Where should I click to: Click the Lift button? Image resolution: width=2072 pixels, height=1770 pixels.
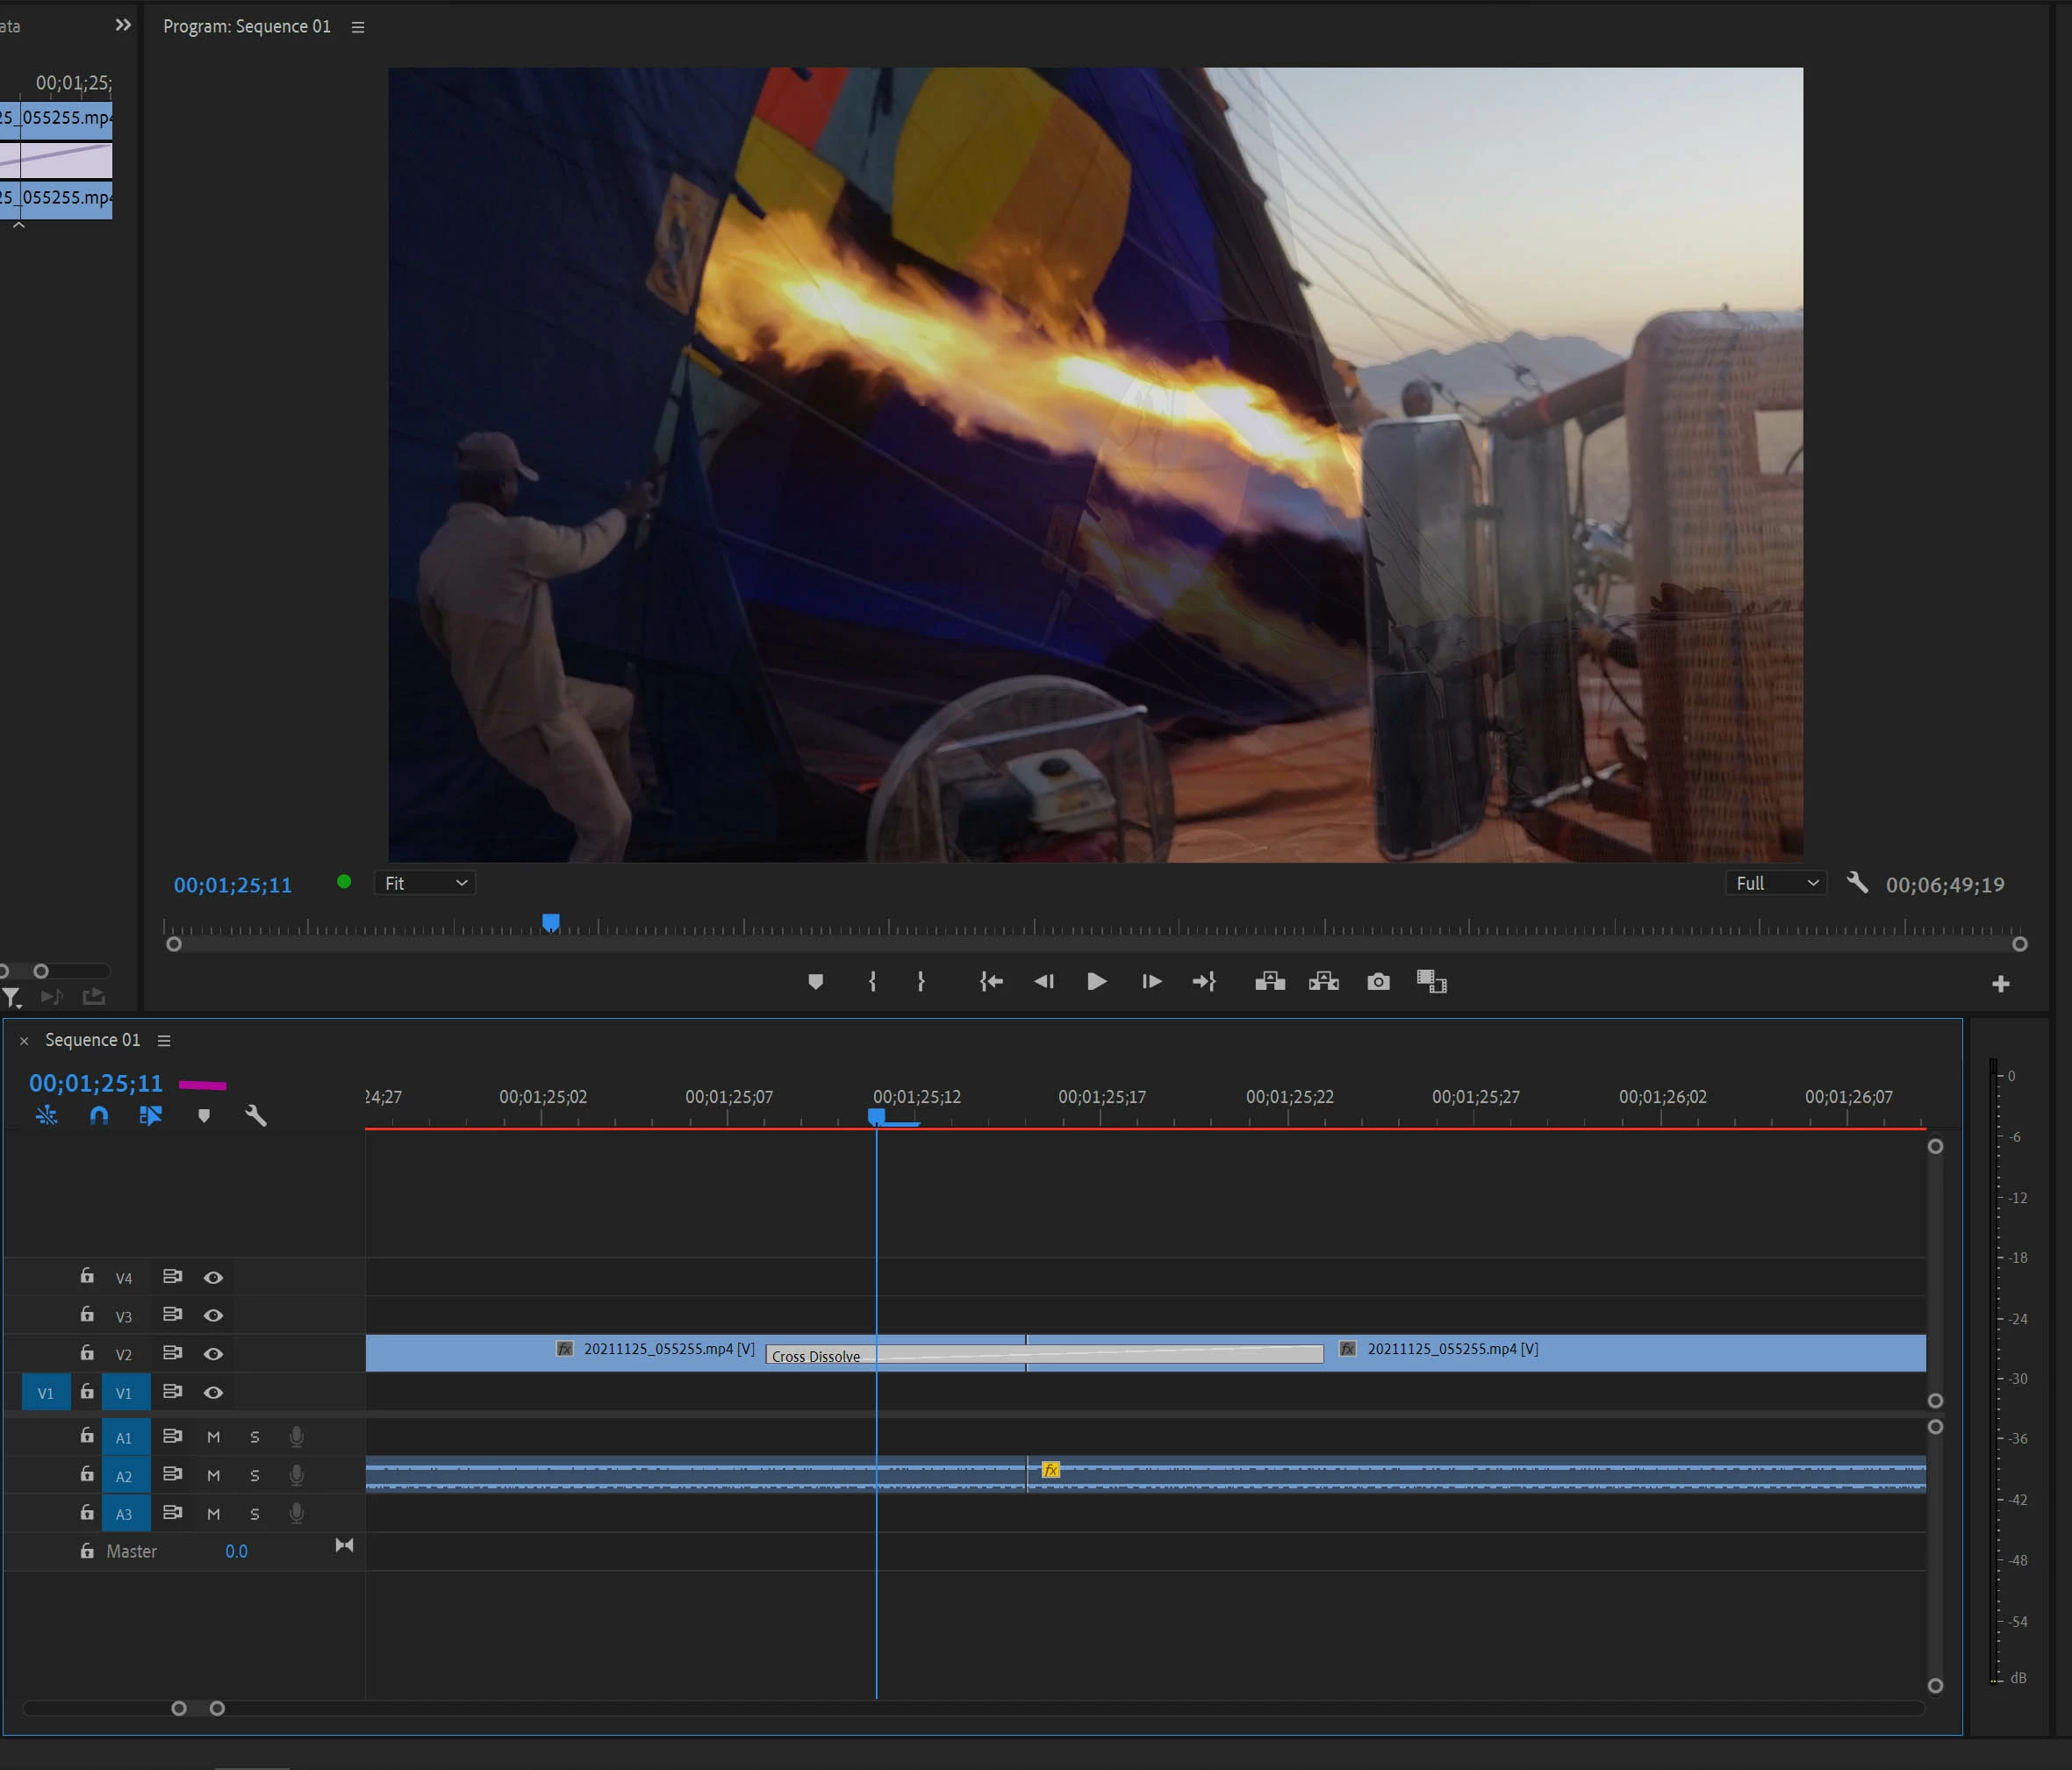pos(1270,981)
